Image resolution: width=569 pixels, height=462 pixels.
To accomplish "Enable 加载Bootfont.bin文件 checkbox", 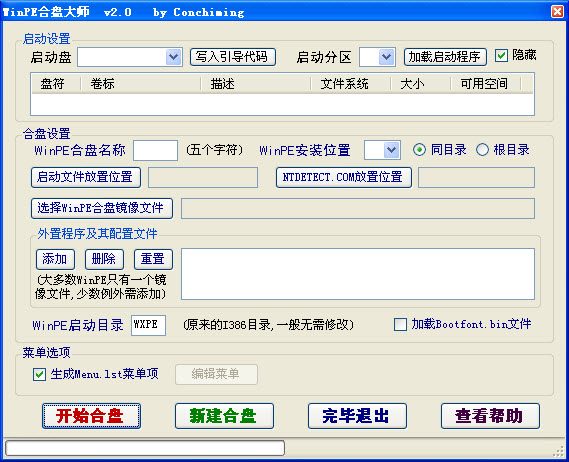I will coord(400,324).
